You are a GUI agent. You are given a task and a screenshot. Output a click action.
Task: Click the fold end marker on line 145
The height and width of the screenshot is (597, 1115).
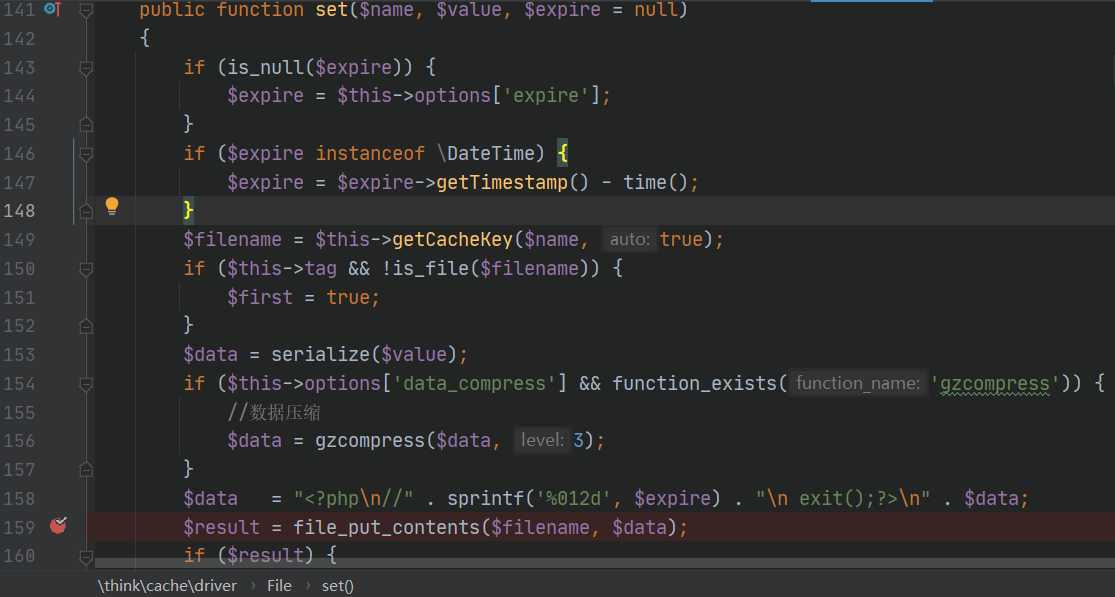coord(86,124)
